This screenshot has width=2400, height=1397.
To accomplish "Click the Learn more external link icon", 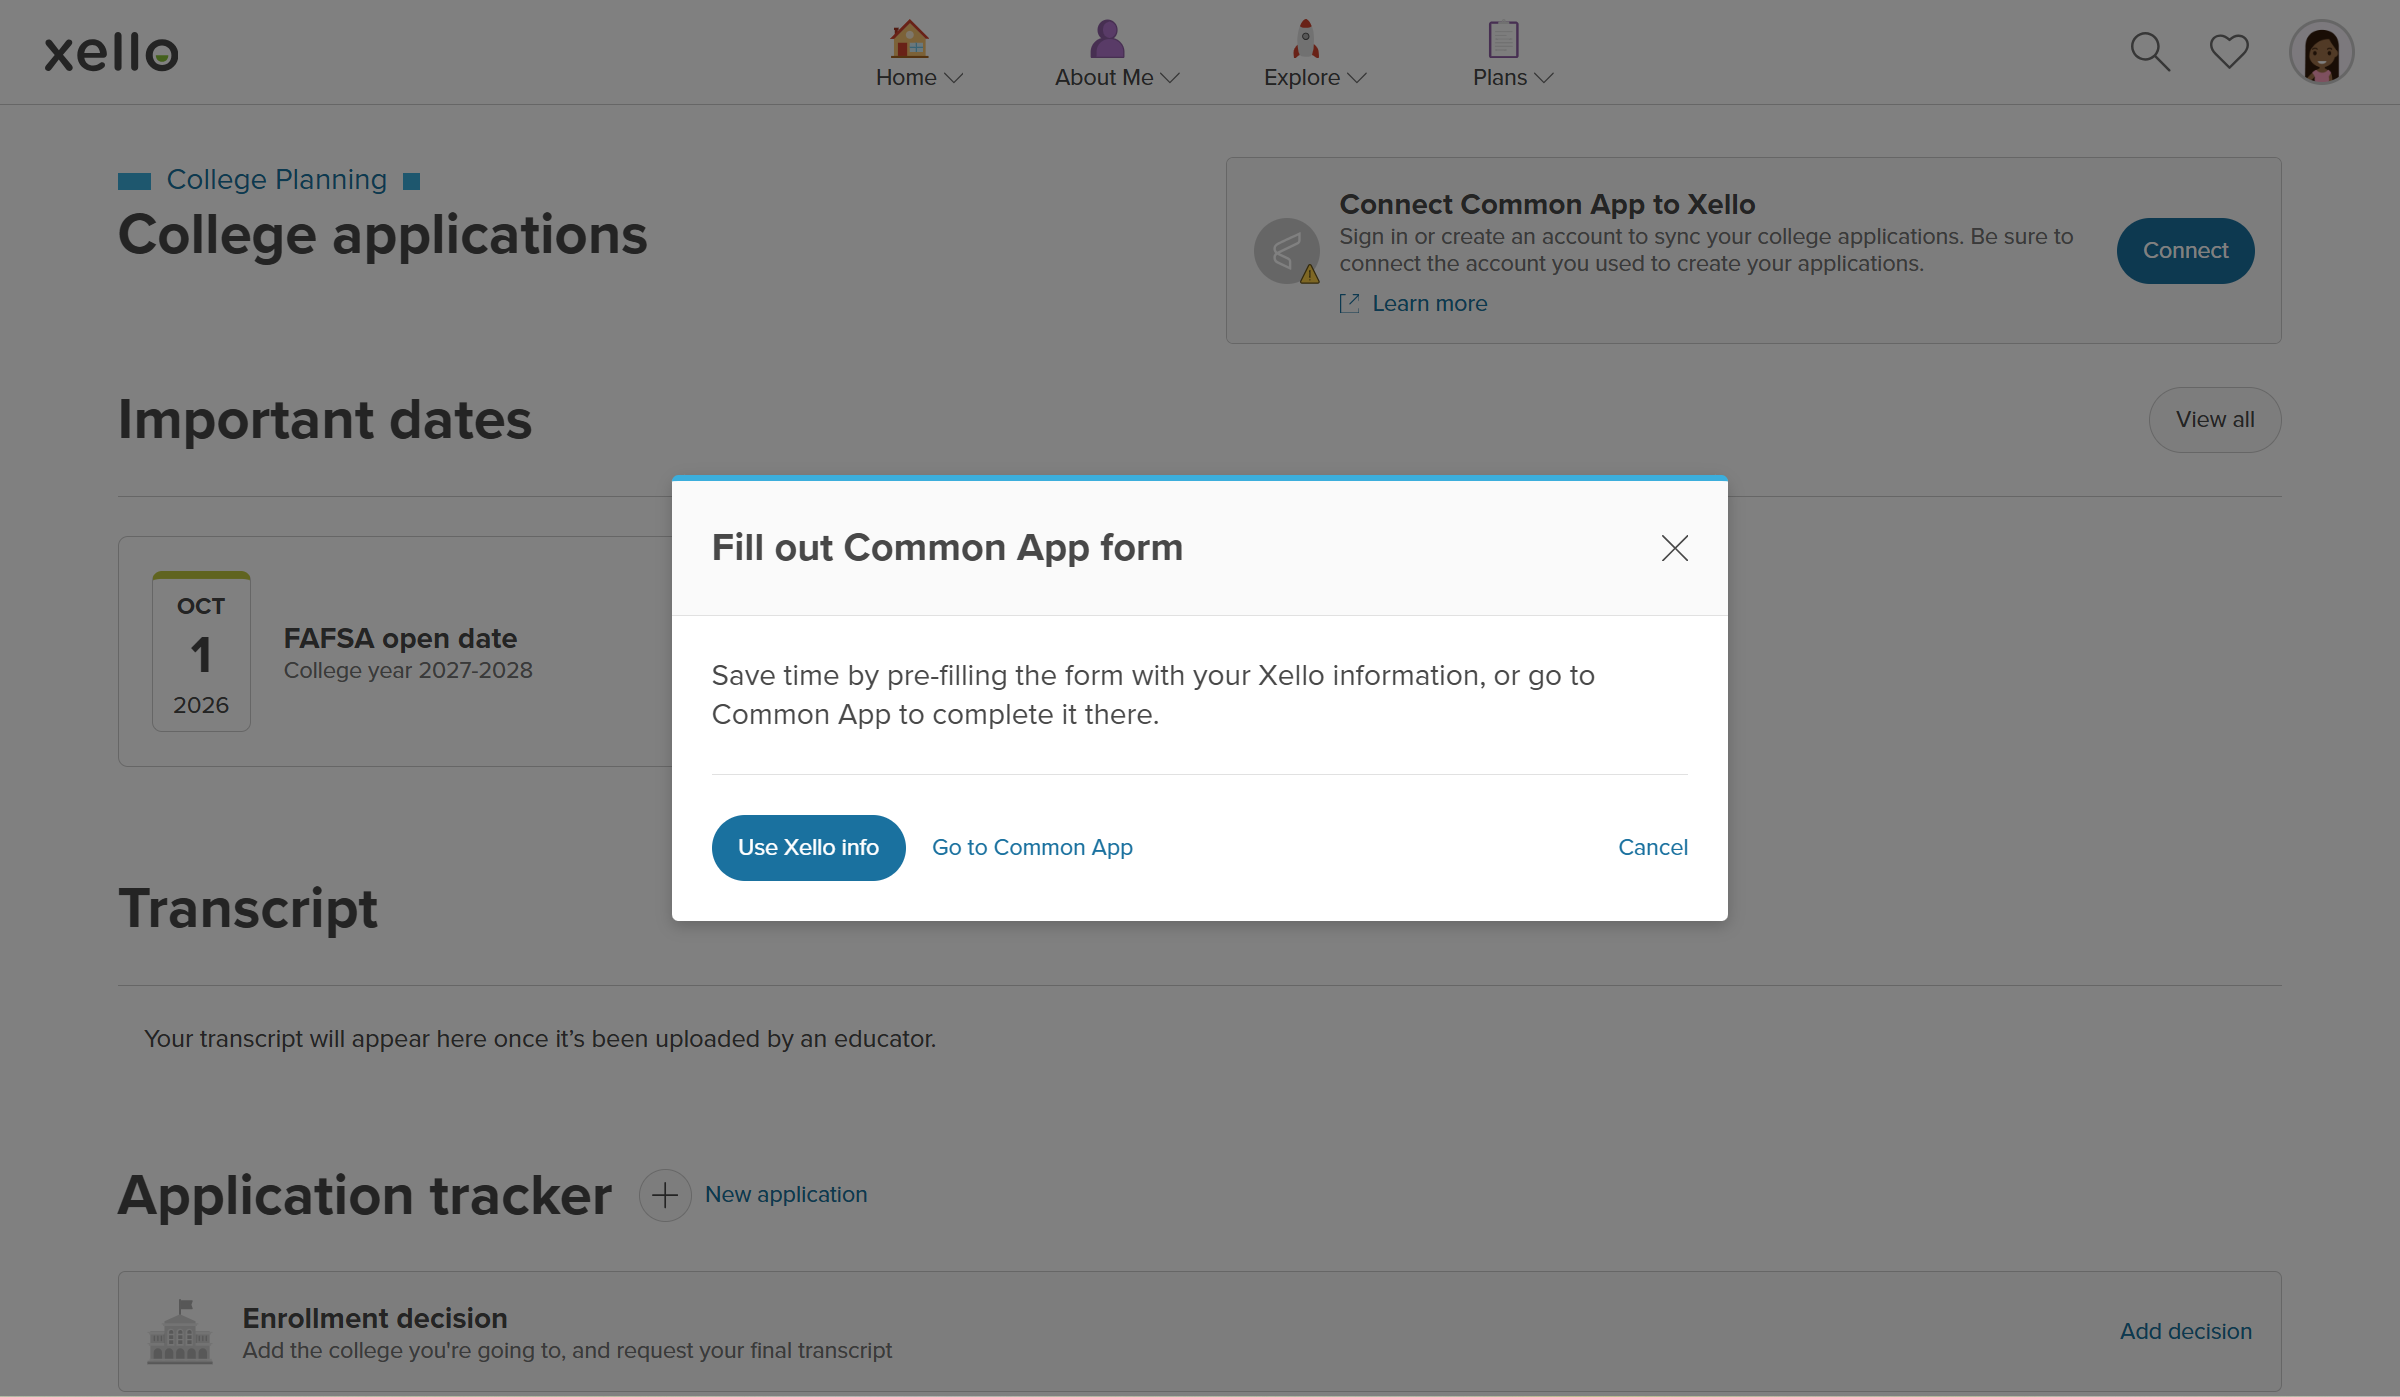I will [x=1349, y=304].
